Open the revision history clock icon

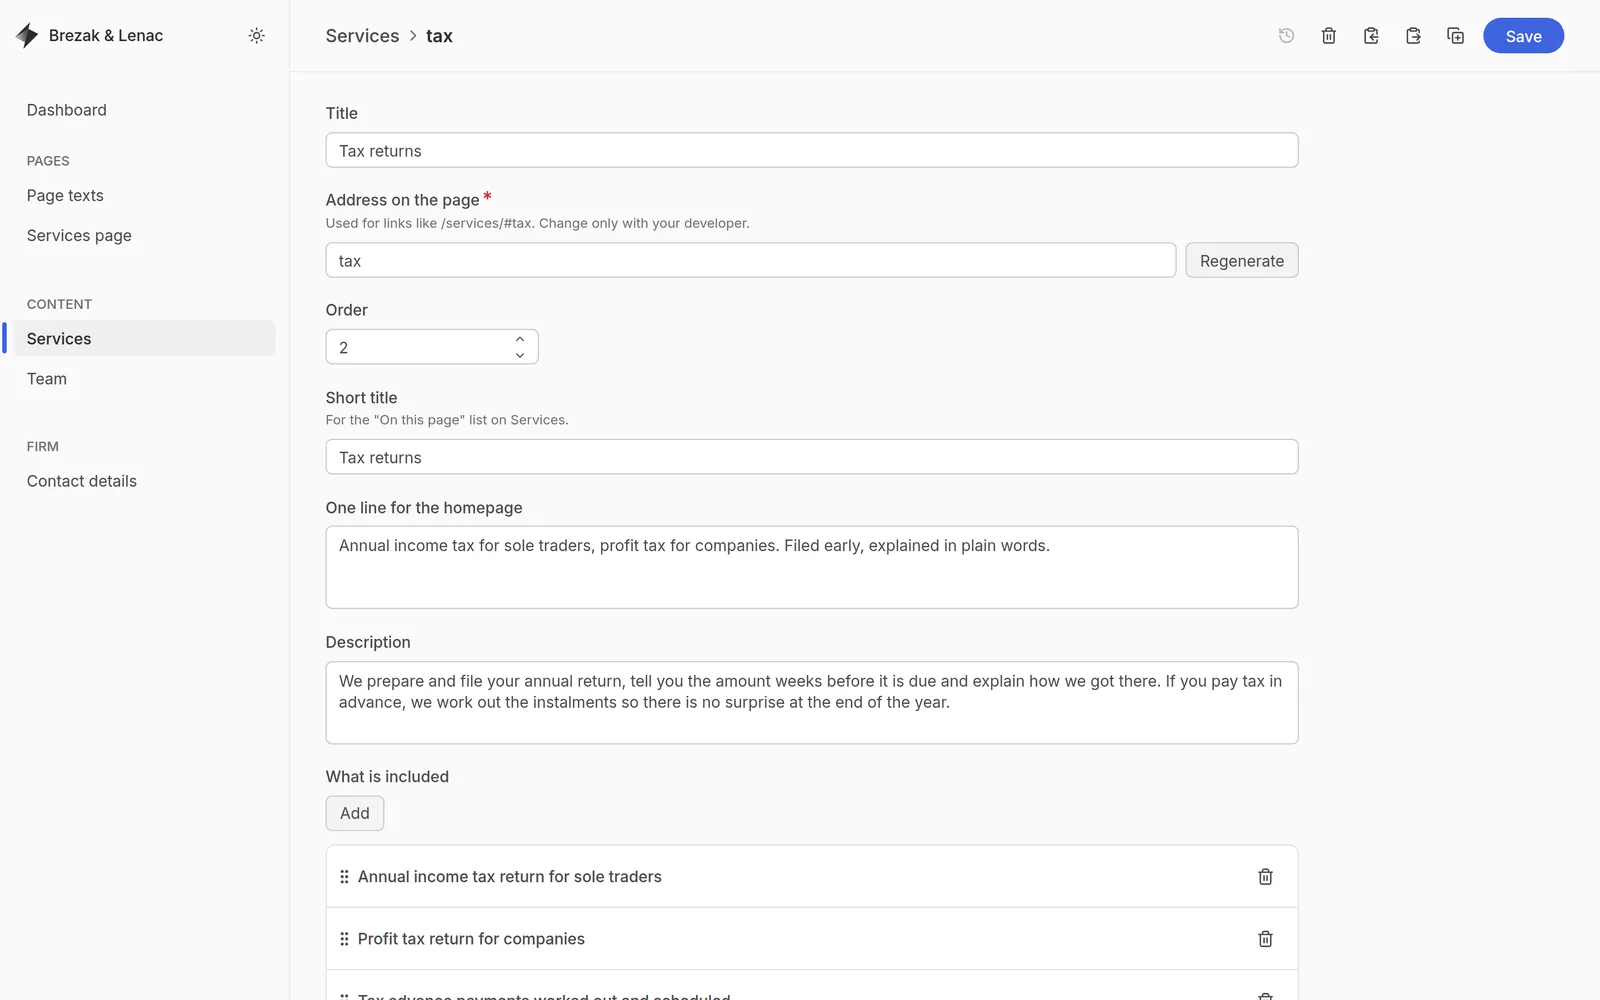1286,36
